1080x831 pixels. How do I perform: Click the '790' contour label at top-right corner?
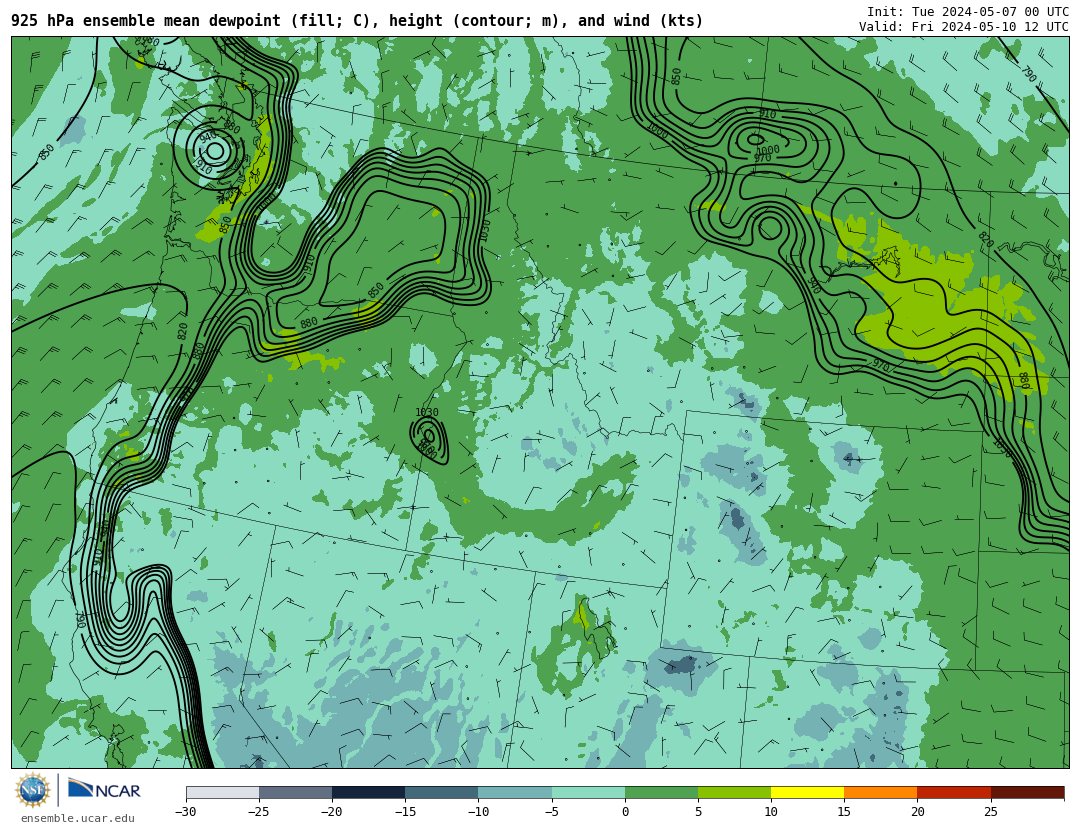point(1028,74)
